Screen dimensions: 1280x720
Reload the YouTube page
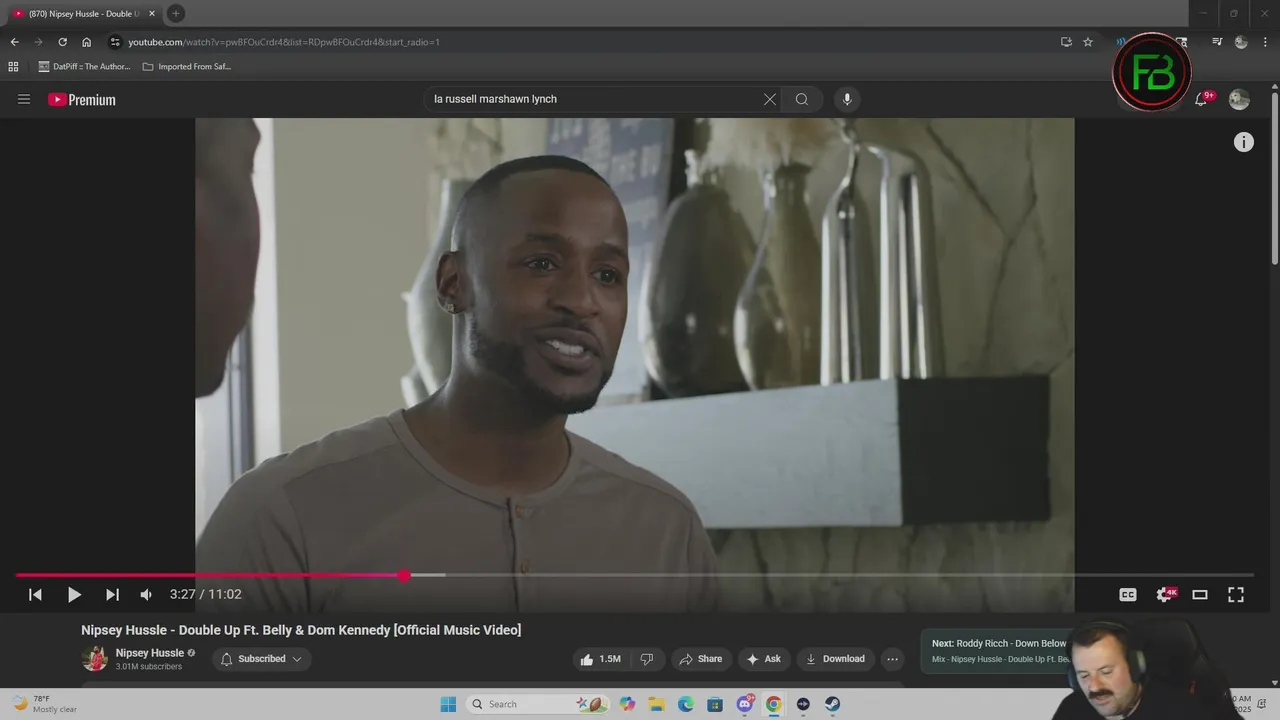click(x=62, y=42)
